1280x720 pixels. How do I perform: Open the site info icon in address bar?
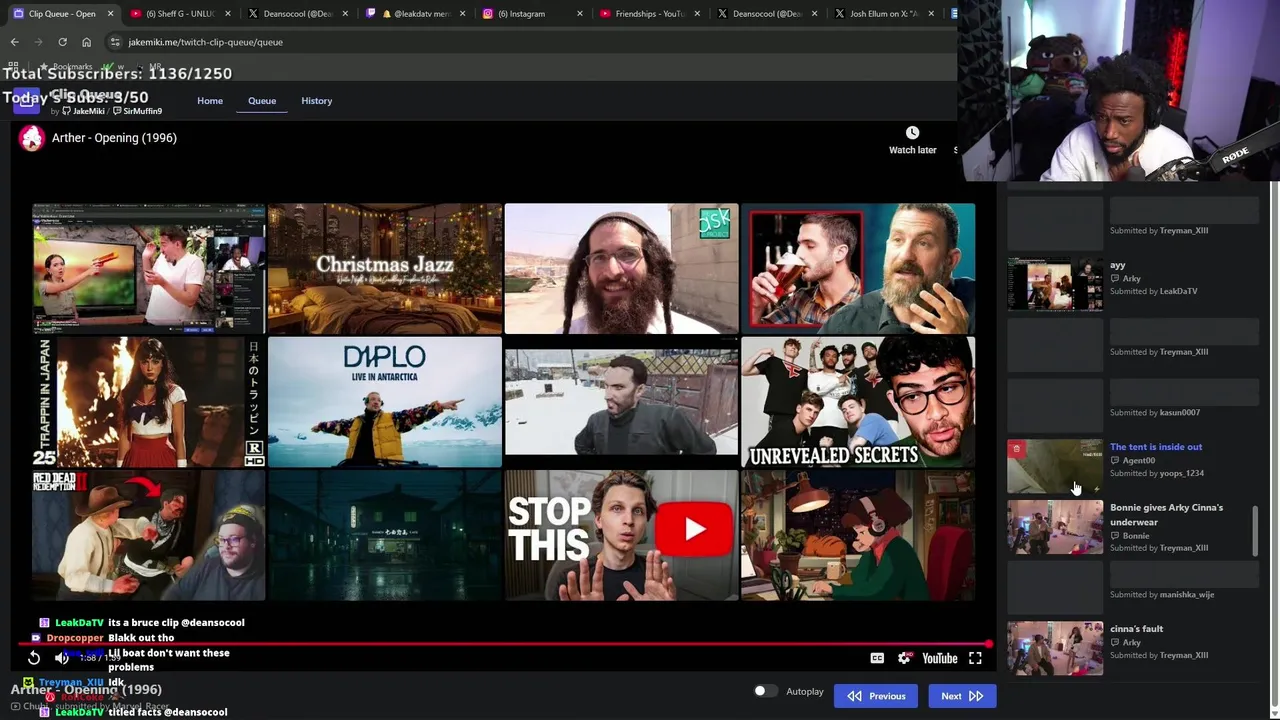115,42
